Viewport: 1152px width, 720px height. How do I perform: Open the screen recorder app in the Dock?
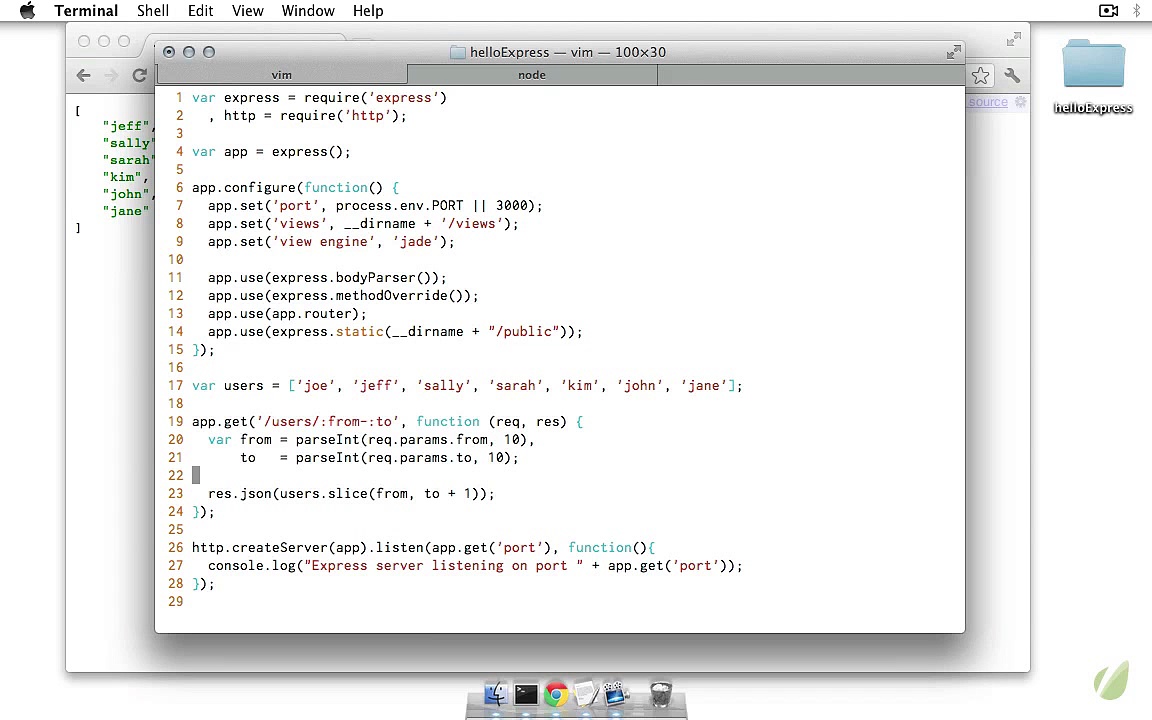click(616, 694)
